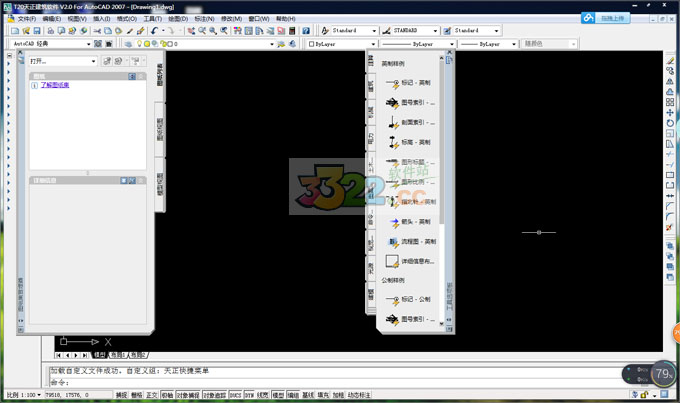Viewport: 680px width, 403px height.
Task: Open the AutoCAD 经典 workspace dropdown
Action: tap(52, 44)
